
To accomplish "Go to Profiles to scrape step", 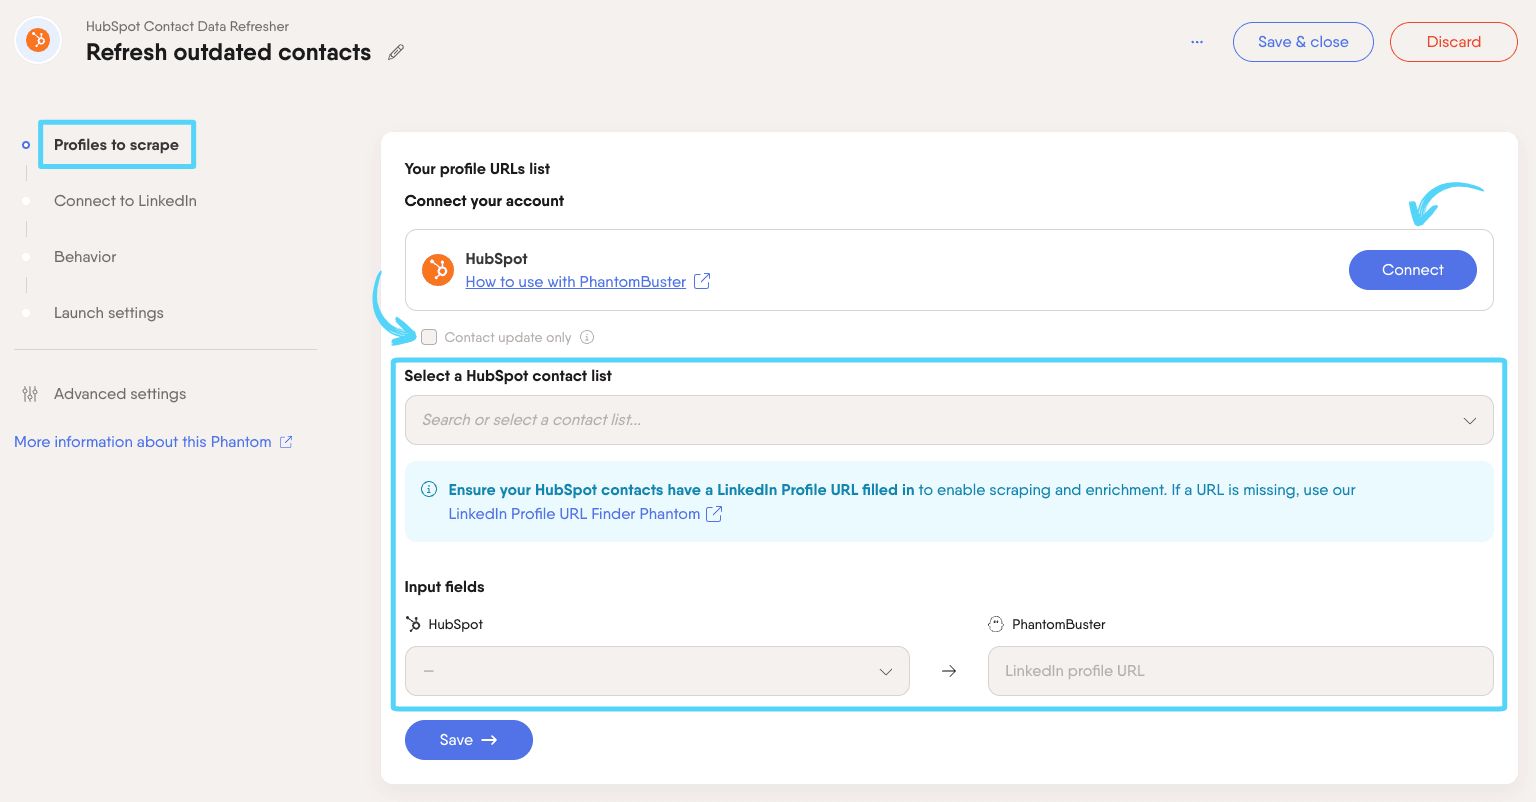I will tap(116, 145).
